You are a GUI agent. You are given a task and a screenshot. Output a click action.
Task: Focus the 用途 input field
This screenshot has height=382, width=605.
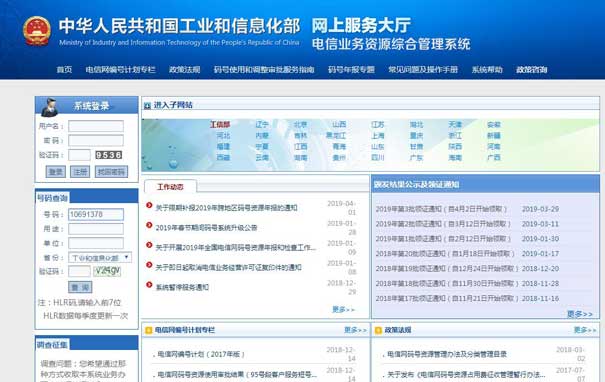[x=96, y=229]
